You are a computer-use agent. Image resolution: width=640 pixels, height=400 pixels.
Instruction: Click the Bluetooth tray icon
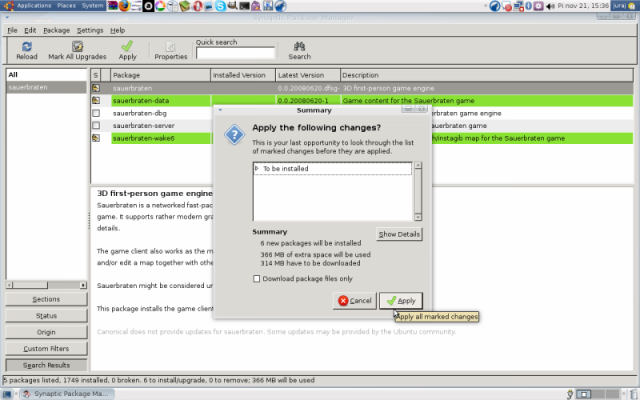(529, 6)
